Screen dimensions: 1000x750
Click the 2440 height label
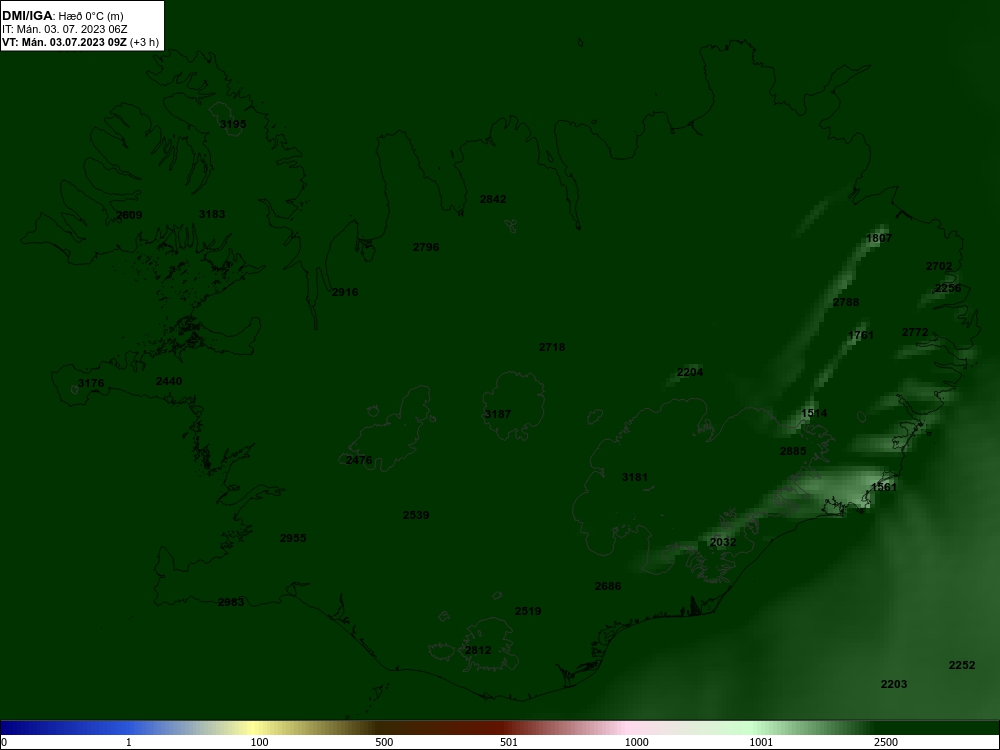tap(169, 381)
